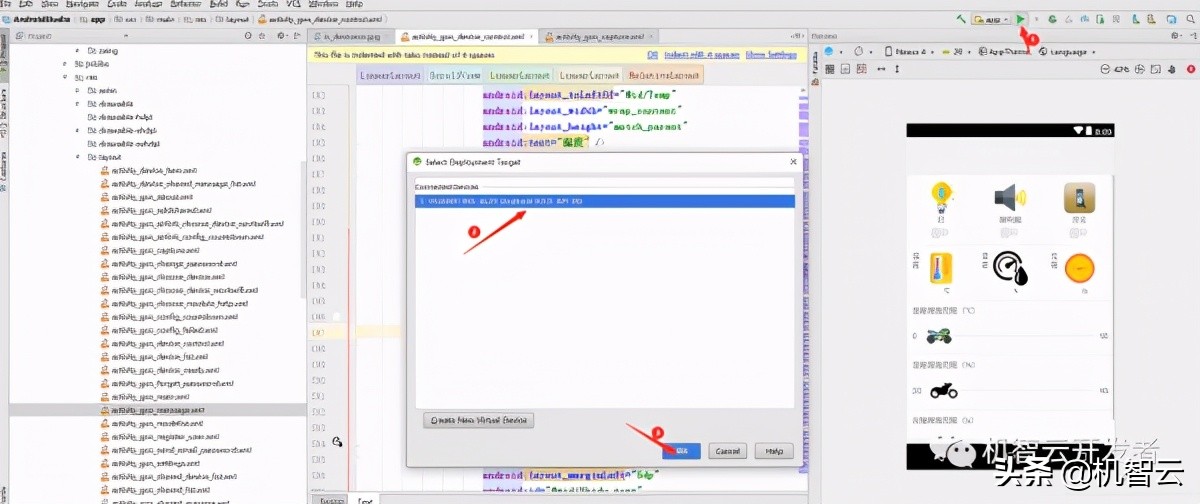Open the Language dropdown in preview
The image size is (1200, 504).
[x=1068, y=51]
